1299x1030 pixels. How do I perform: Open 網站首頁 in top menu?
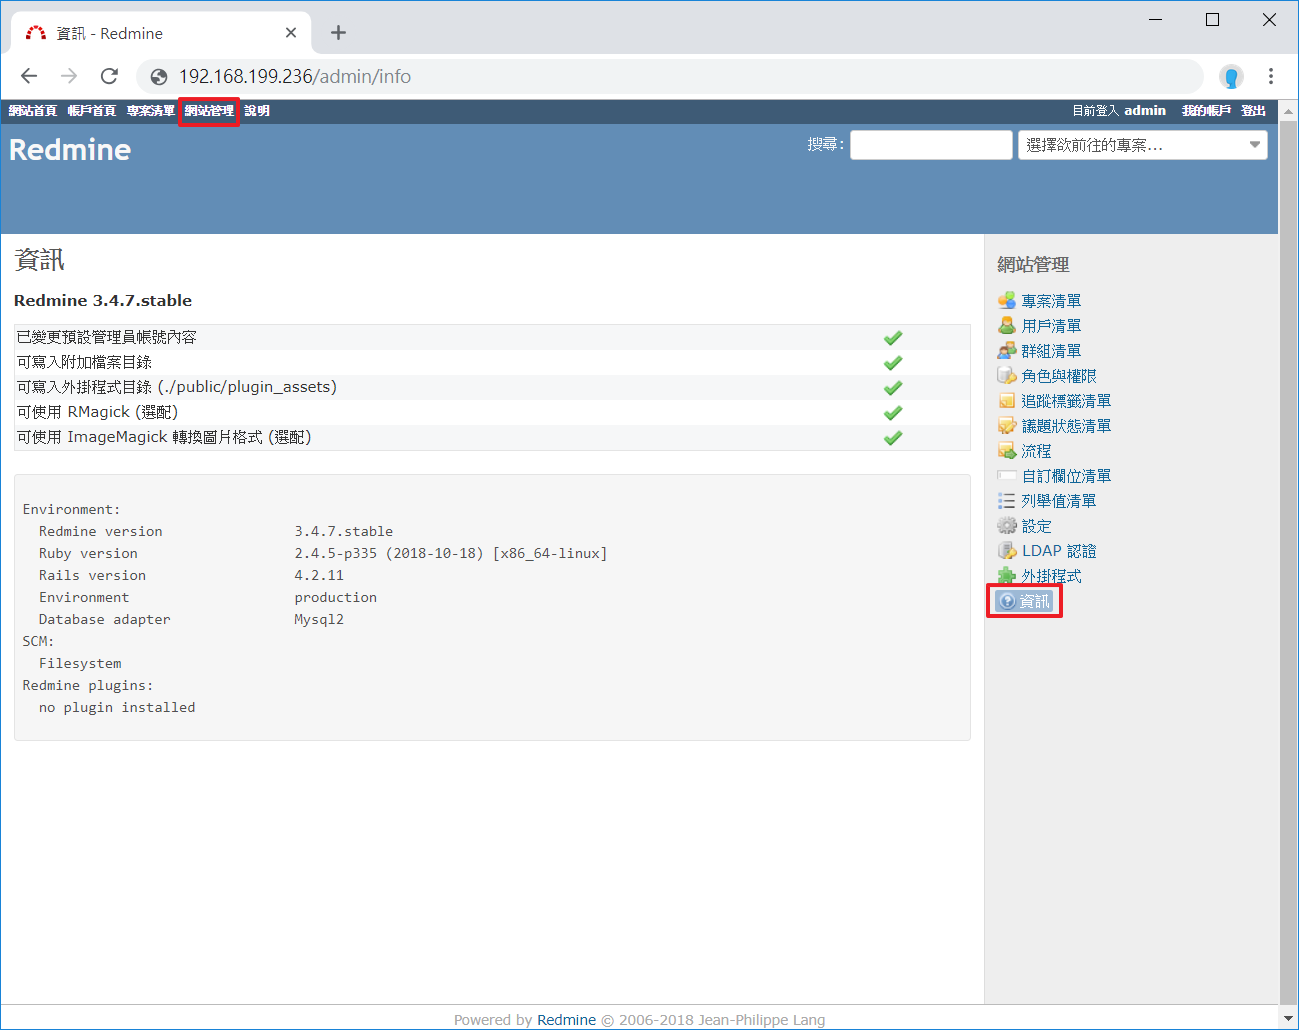click(33, 111)
